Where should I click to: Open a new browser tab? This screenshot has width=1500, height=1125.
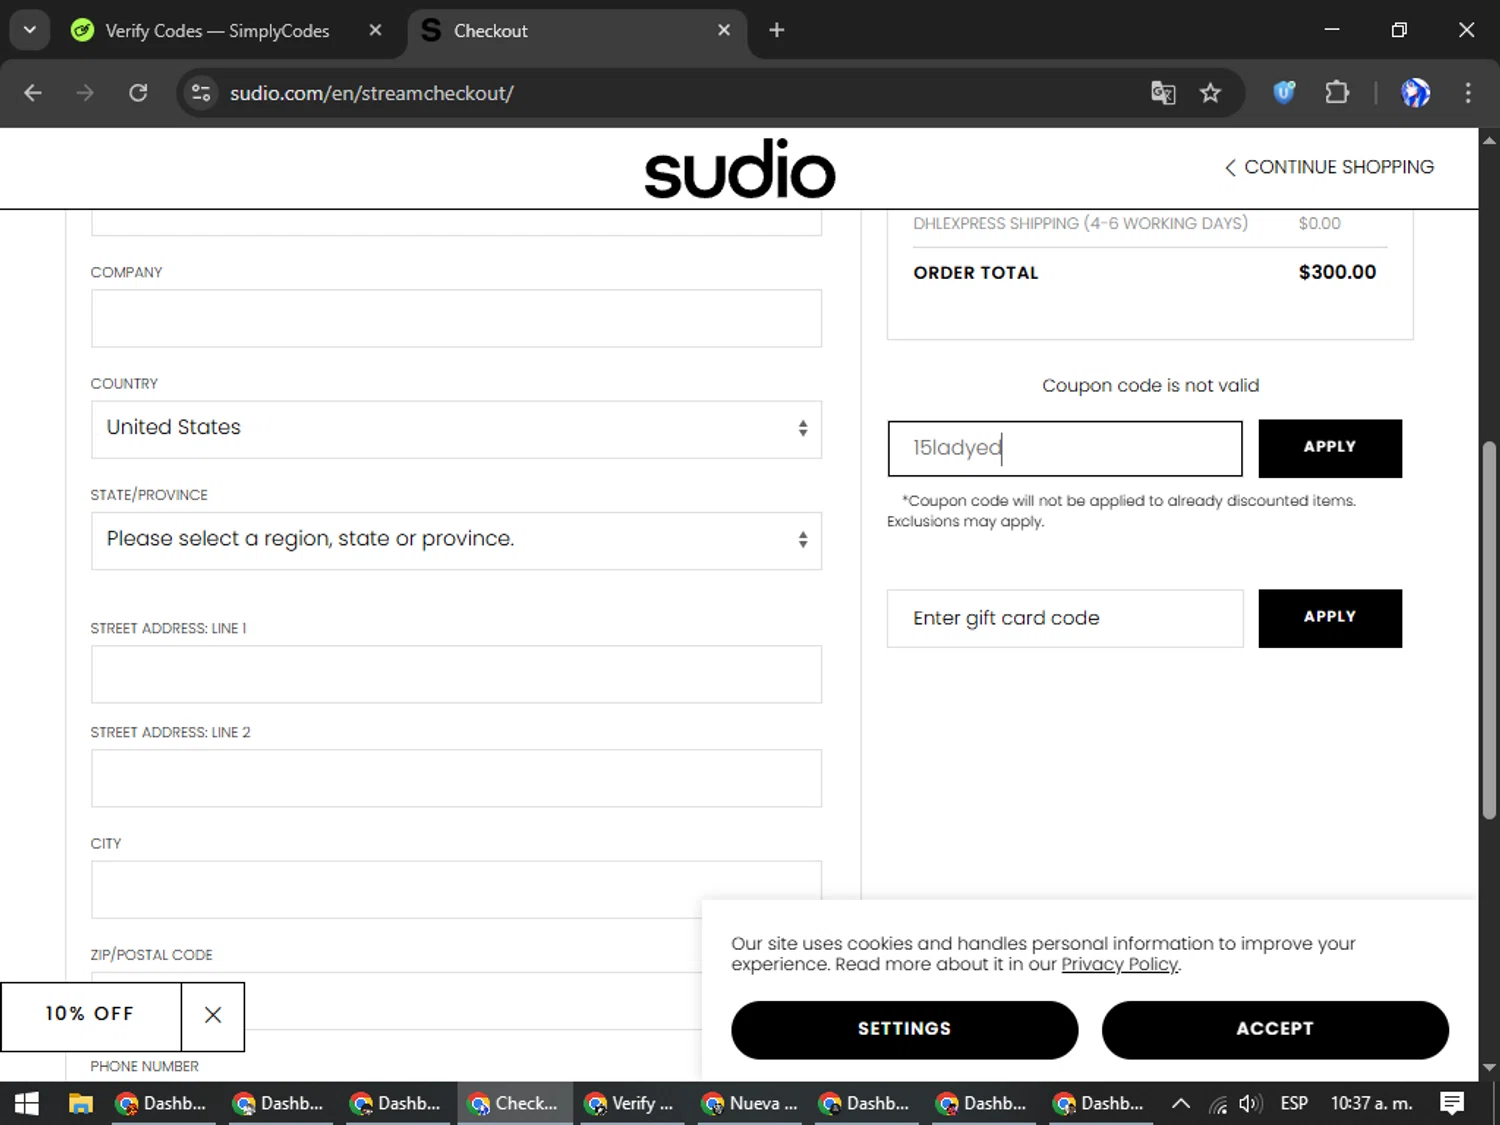coord(776,31)
